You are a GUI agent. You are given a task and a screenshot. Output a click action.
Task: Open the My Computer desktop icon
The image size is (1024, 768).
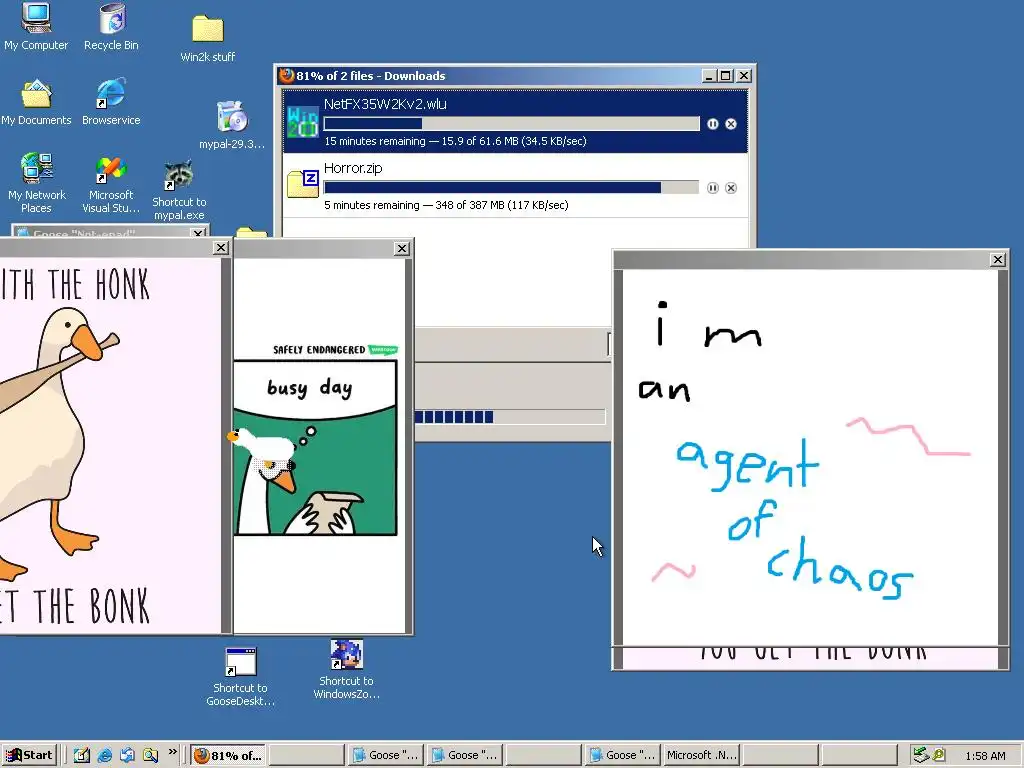pyautogui.click(x=36, y=26)
